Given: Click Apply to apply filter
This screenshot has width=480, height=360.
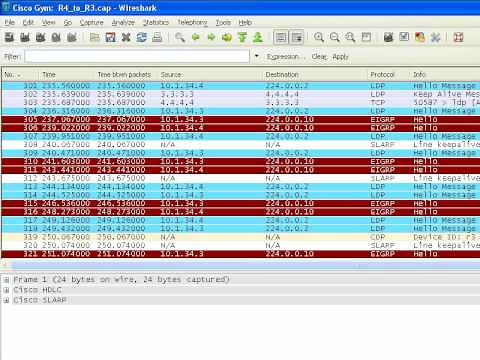Looking at the screenshot, I should 340,57.
